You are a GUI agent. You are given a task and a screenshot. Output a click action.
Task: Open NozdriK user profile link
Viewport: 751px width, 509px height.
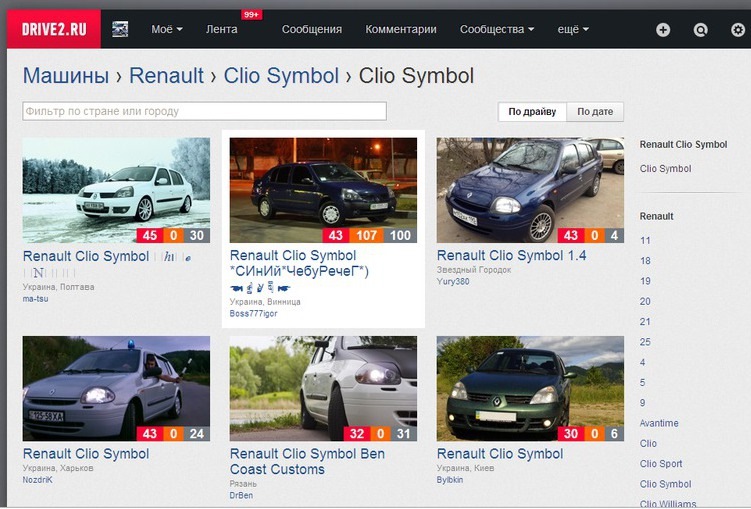(x=38, y=480)
